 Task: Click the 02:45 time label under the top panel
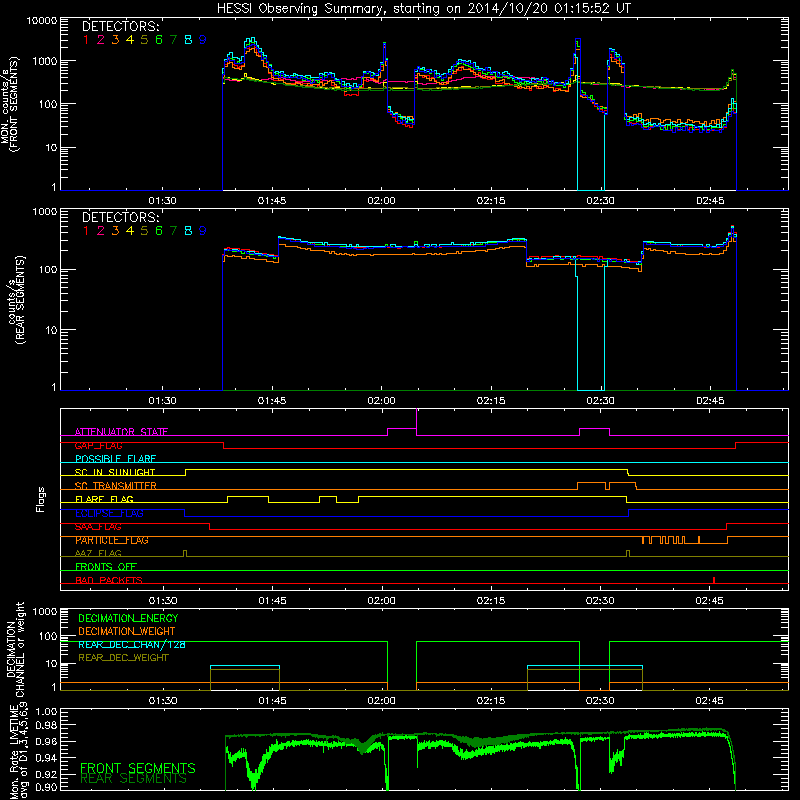pyautogui.click(x=710, y=201)
